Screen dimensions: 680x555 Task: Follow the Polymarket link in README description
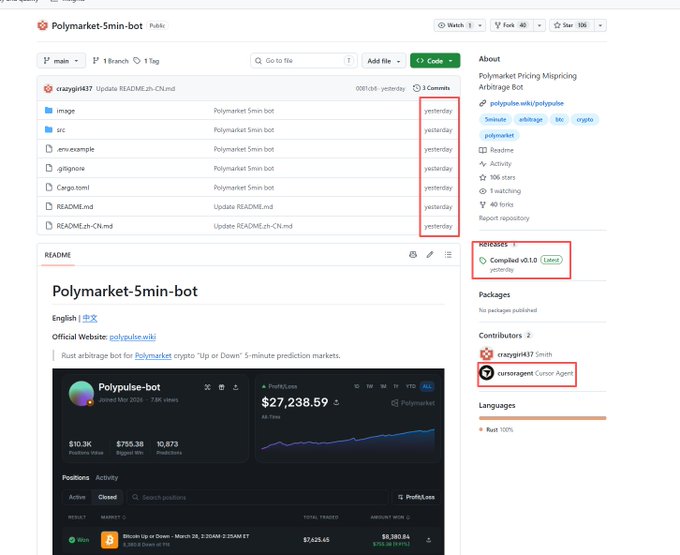153,356
